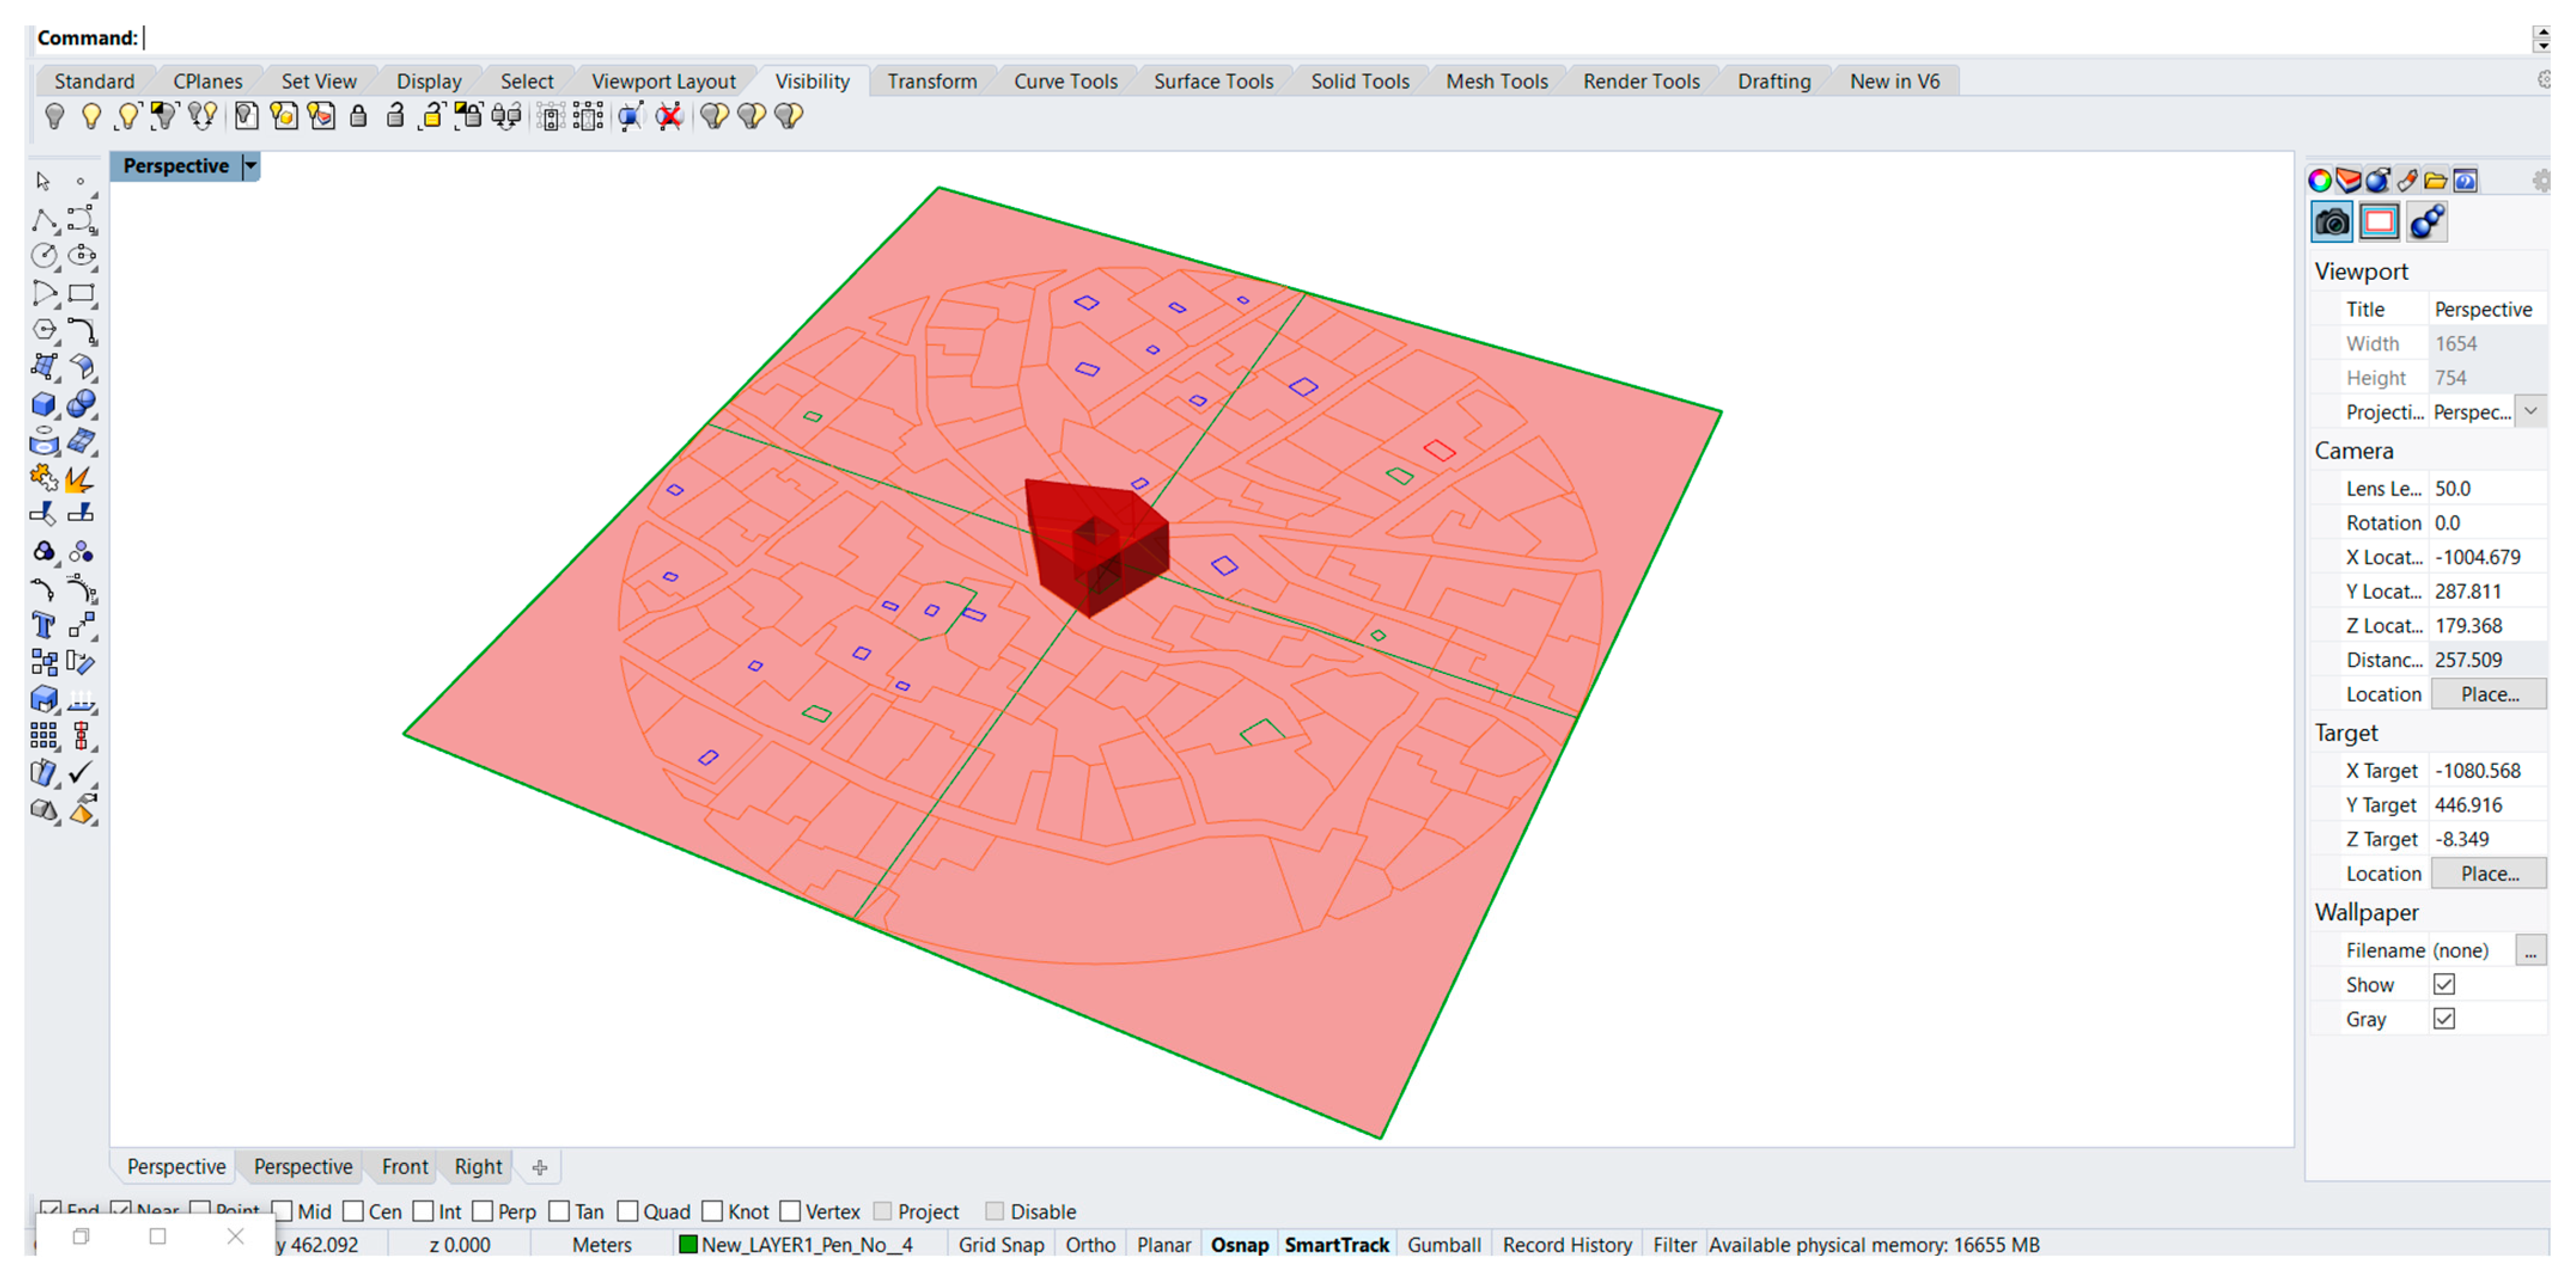
Task: Select the Text object tool
Action: [44, 626]
